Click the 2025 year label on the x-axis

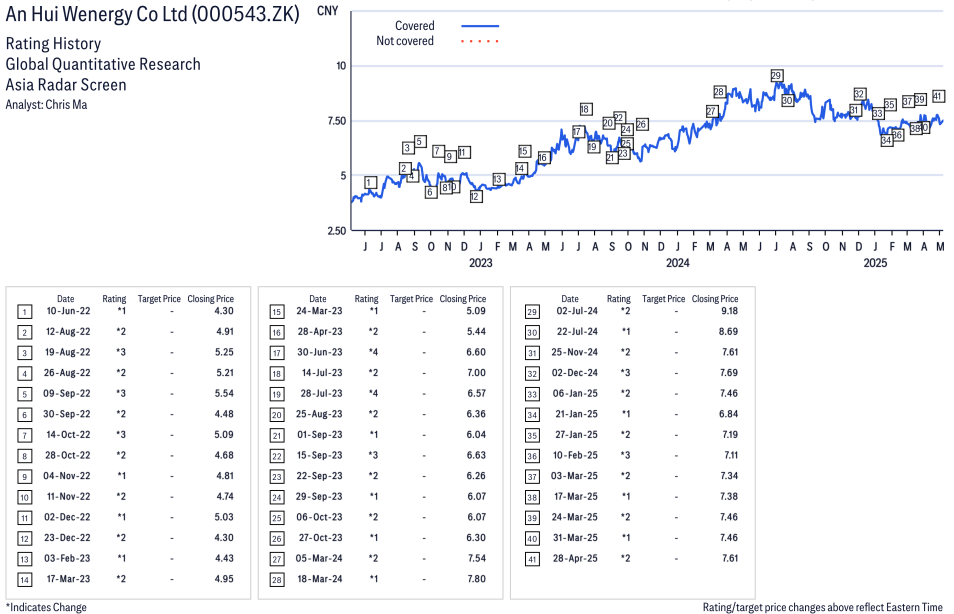pyautogui.click(x=875, y=263)
